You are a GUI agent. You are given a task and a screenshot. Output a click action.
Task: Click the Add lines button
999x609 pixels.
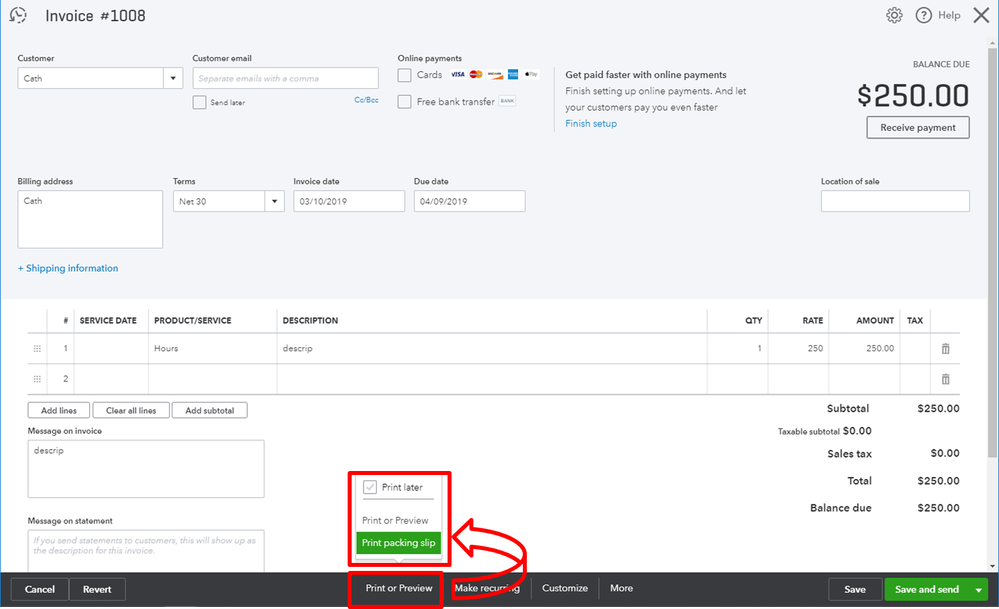coord(59,410)
